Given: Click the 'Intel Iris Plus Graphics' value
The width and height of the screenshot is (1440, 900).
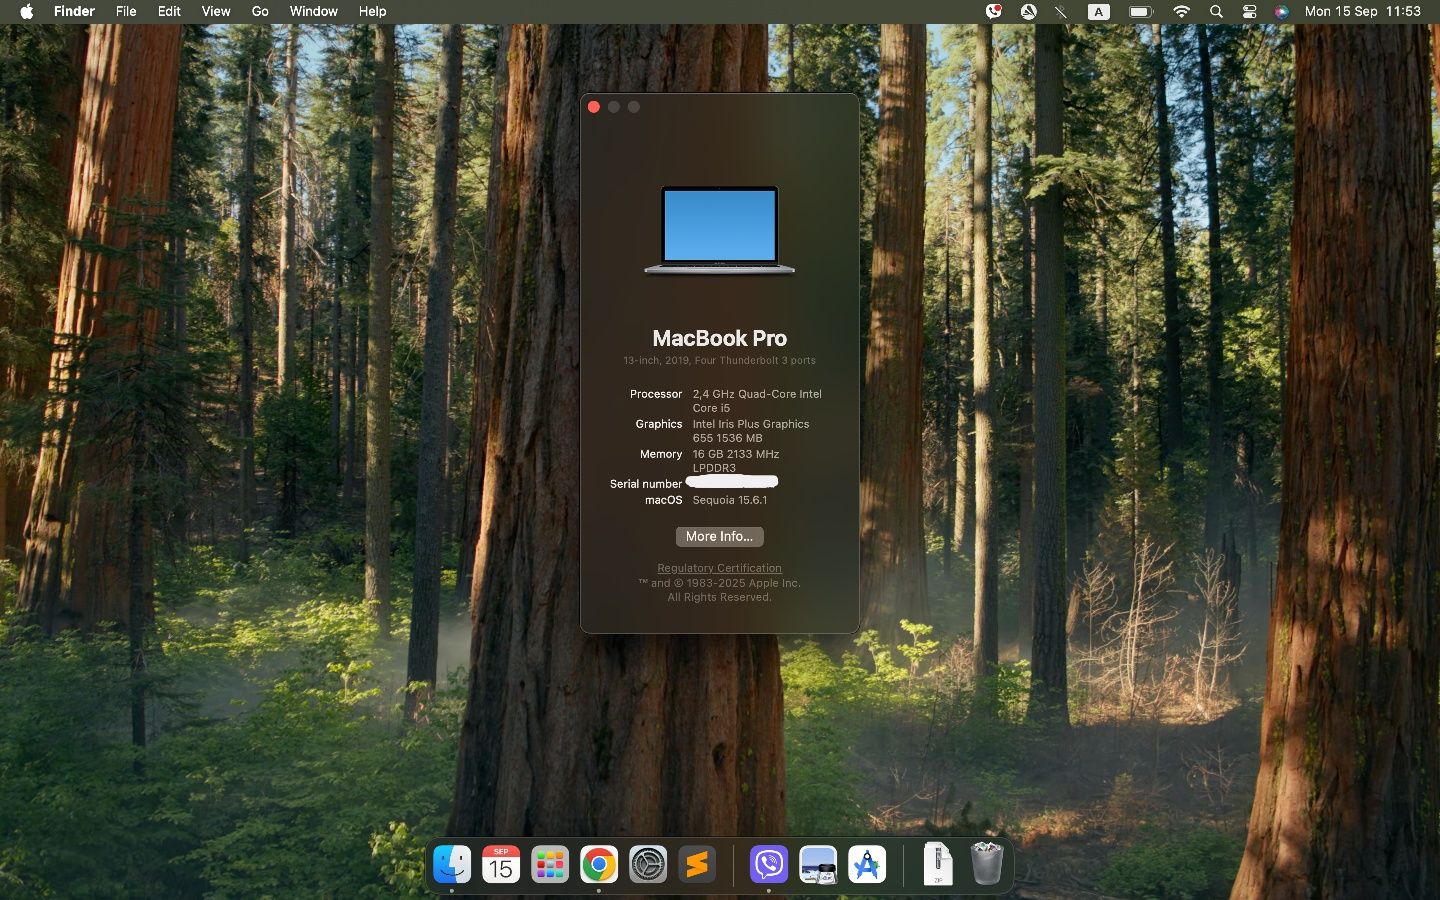Looking at the screenshot, I should pyautogui.click(x=751, y=424).
